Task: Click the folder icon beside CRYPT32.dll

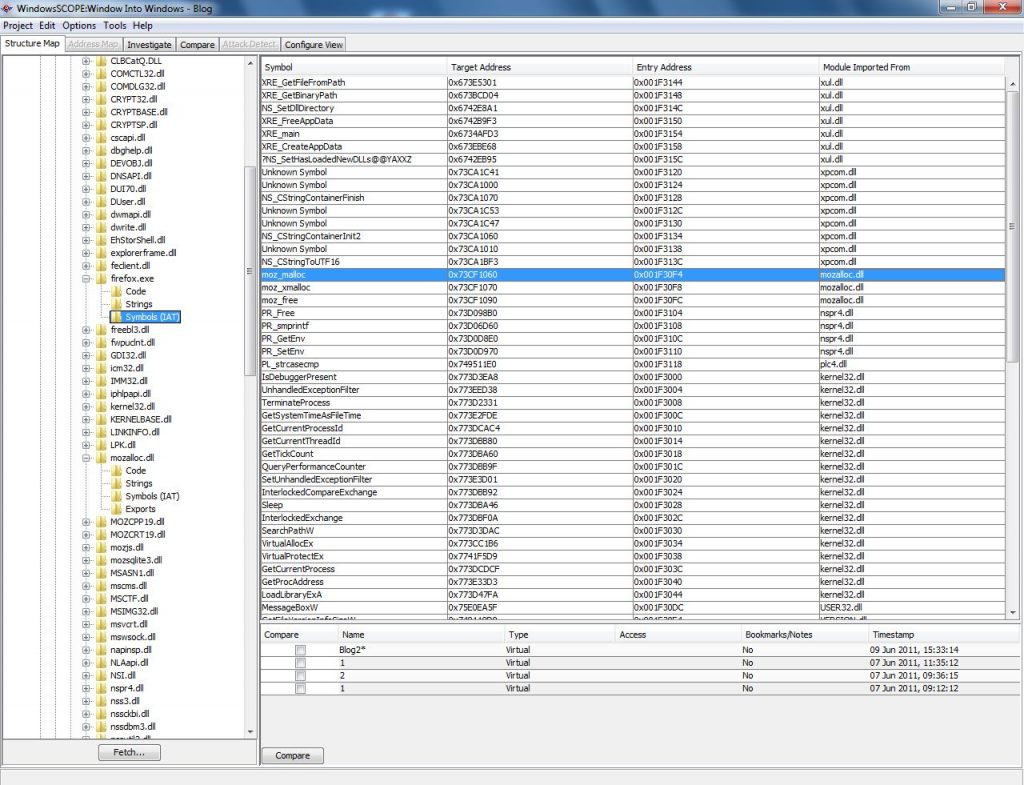Action: 101,99
